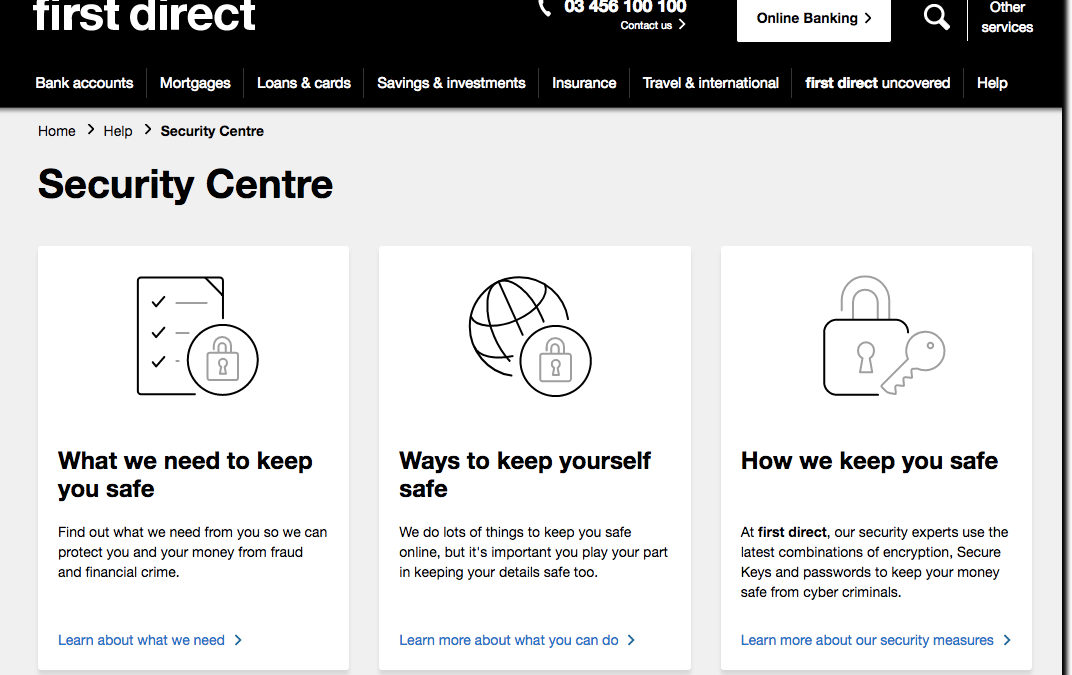Click the checklist with padlock illustration

(x=197, y=336)
